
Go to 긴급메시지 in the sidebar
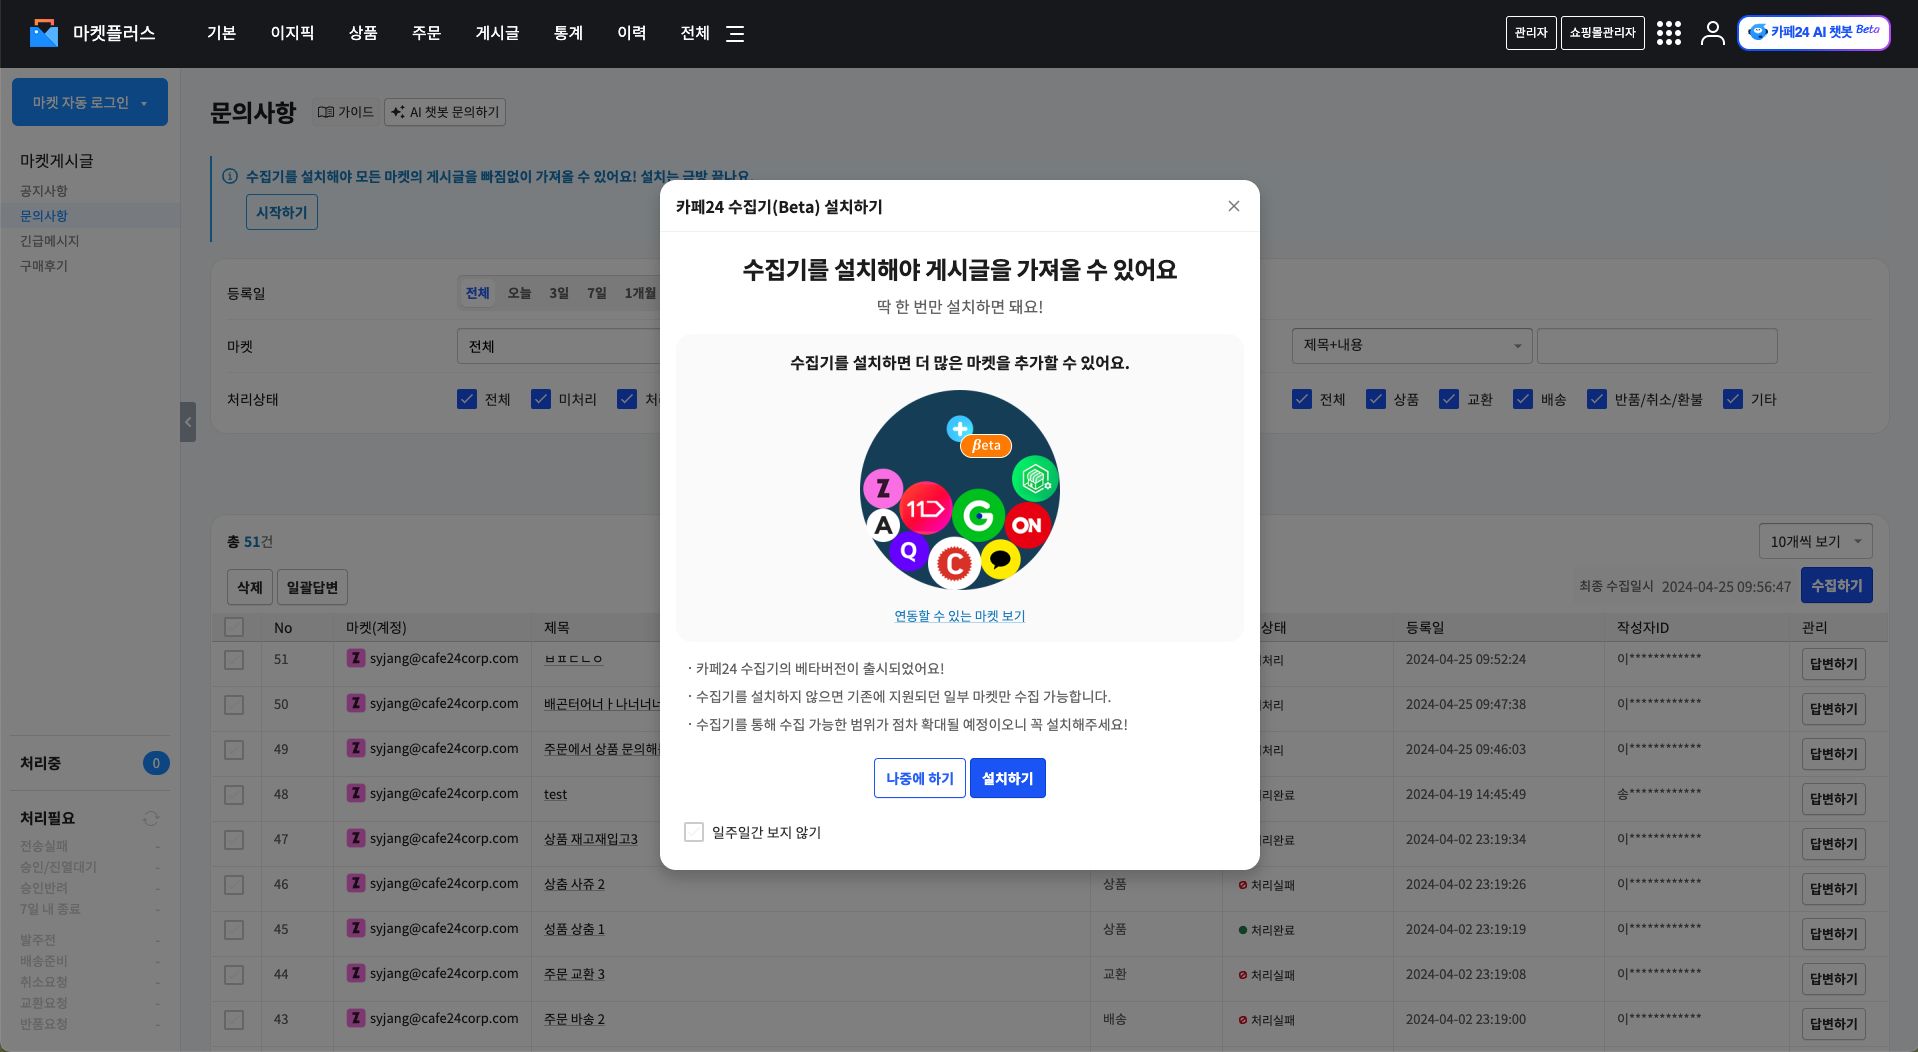click(49, 241)
